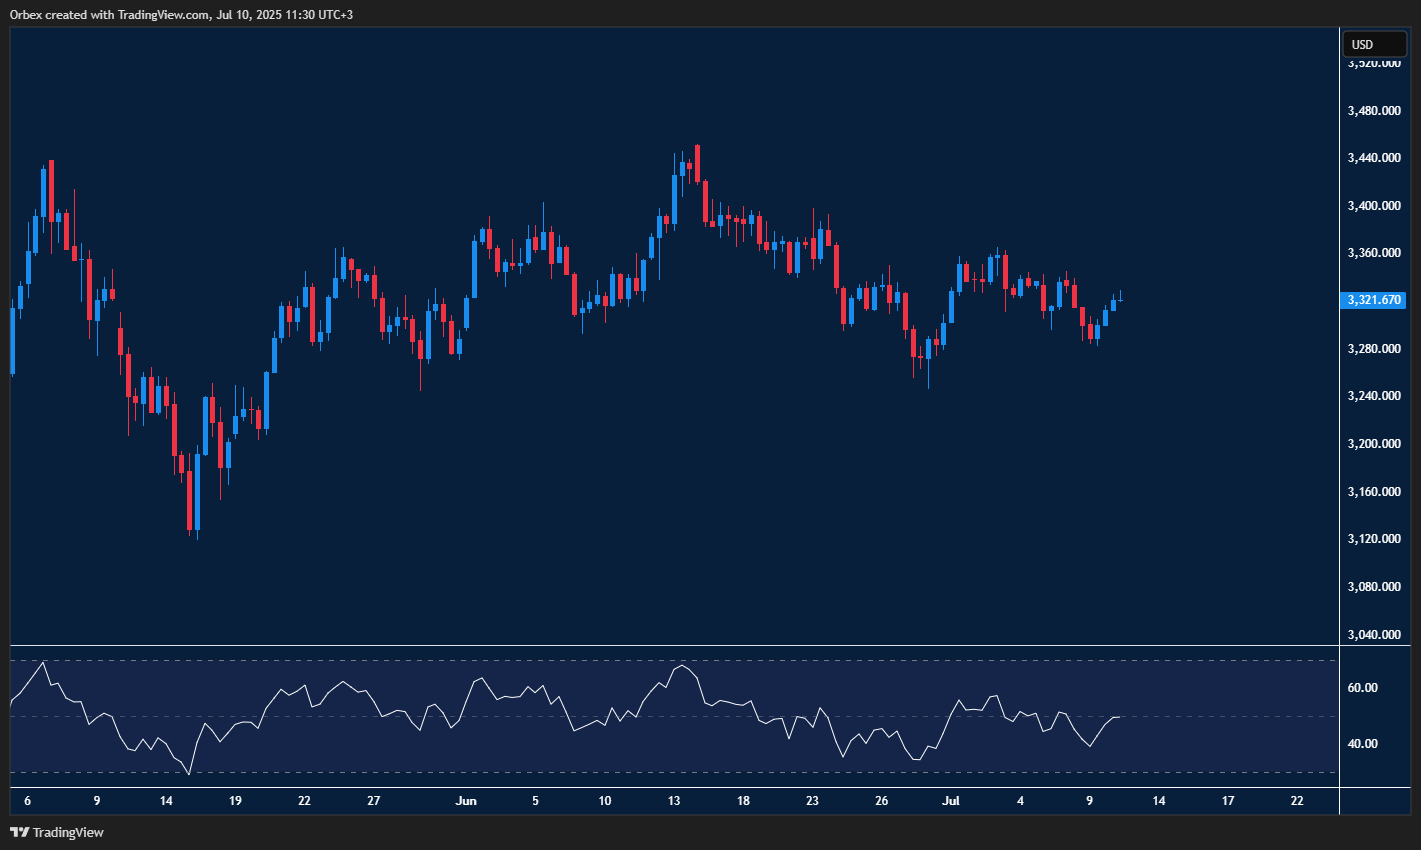Select date label 19 on time axis
The height and width of the screenshot is (850, 1421).
coord(235,801)
